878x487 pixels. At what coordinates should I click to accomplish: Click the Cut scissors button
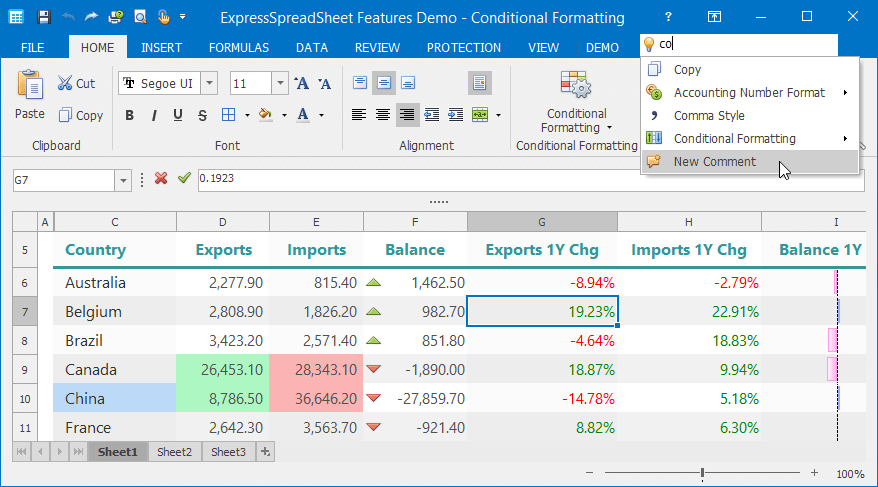76,83
